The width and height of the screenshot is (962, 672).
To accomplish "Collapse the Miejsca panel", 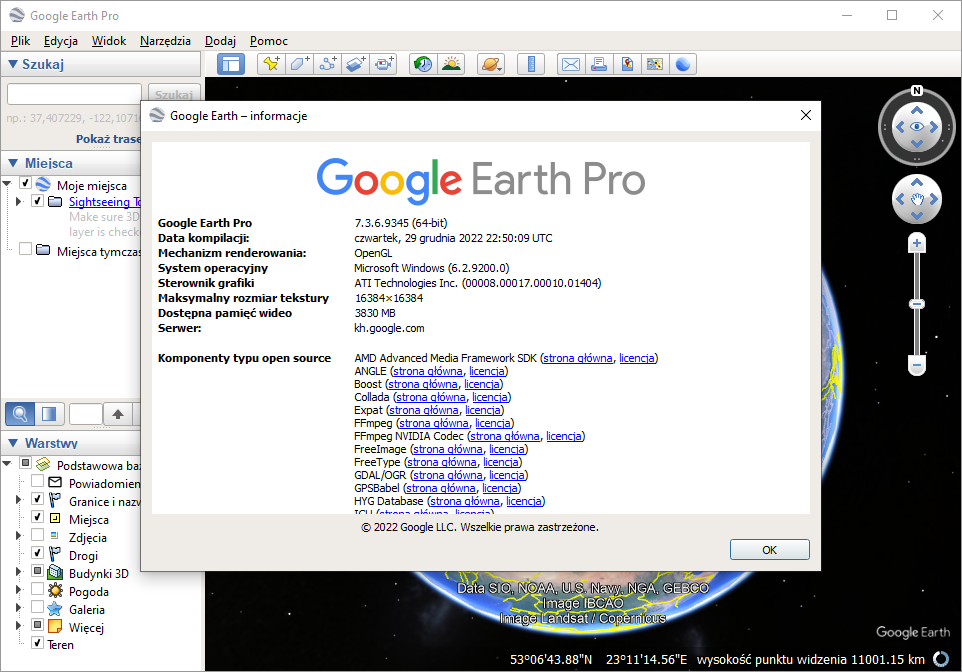I will 12,163.
